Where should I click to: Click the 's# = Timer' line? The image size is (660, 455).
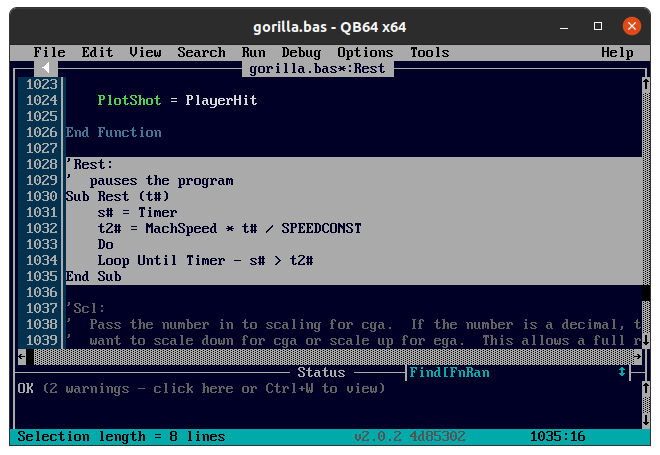(137, 212)
